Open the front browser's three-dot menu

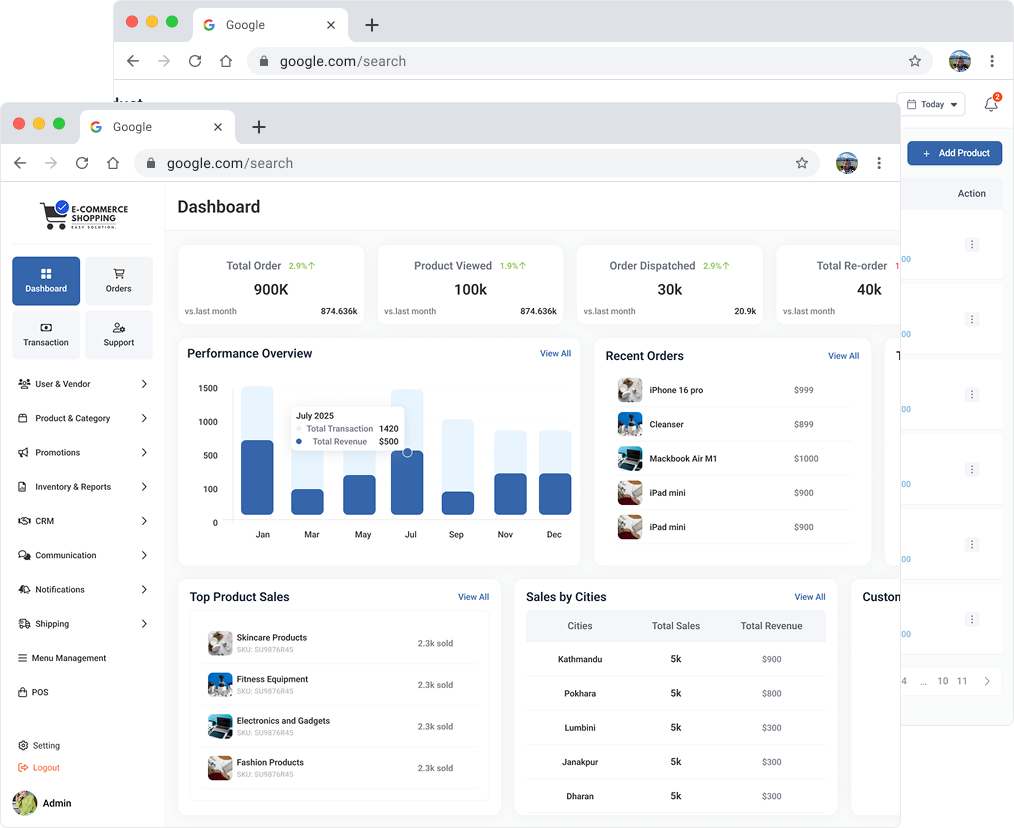click(878, 163)
